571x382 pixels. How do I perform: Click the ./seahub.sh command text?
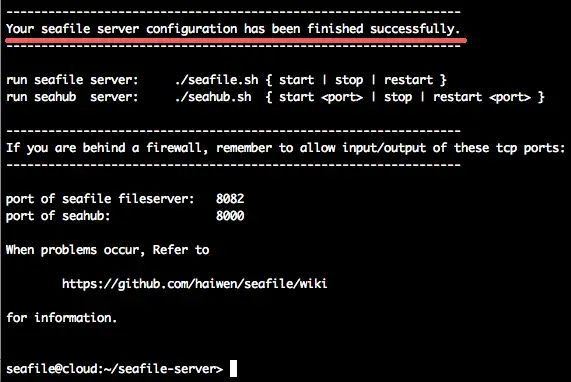[x=213, y=97]
